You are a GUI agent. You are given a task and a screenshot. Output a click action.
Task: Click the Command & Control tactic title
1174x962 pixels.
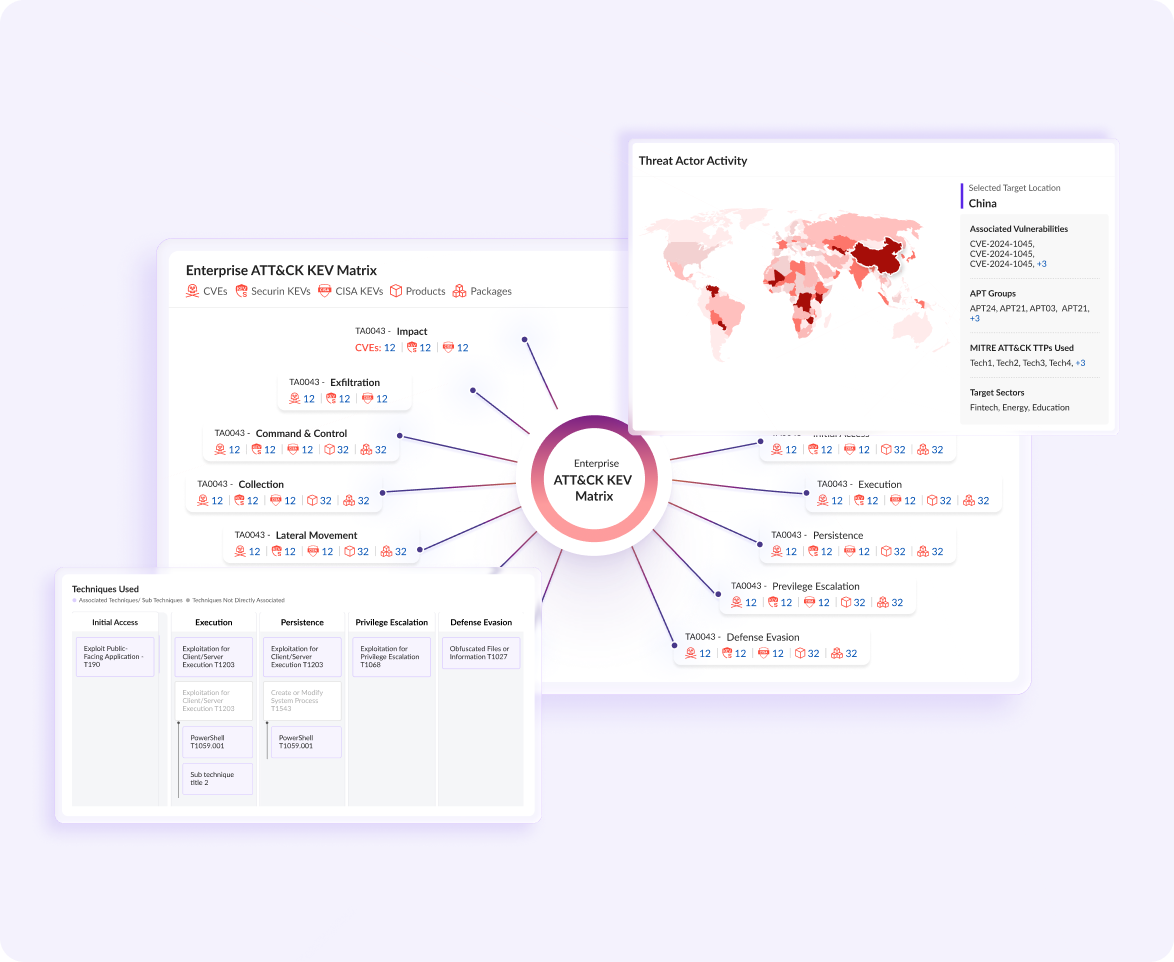pos(301,433)
